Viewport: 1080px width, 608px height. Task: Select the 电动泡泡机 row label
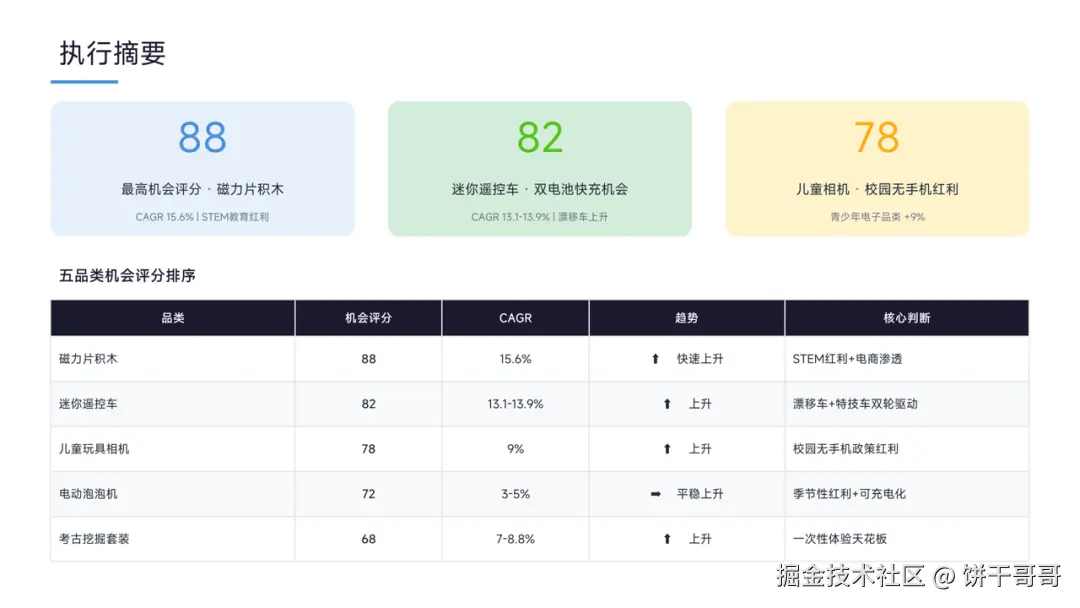(88, 494)
